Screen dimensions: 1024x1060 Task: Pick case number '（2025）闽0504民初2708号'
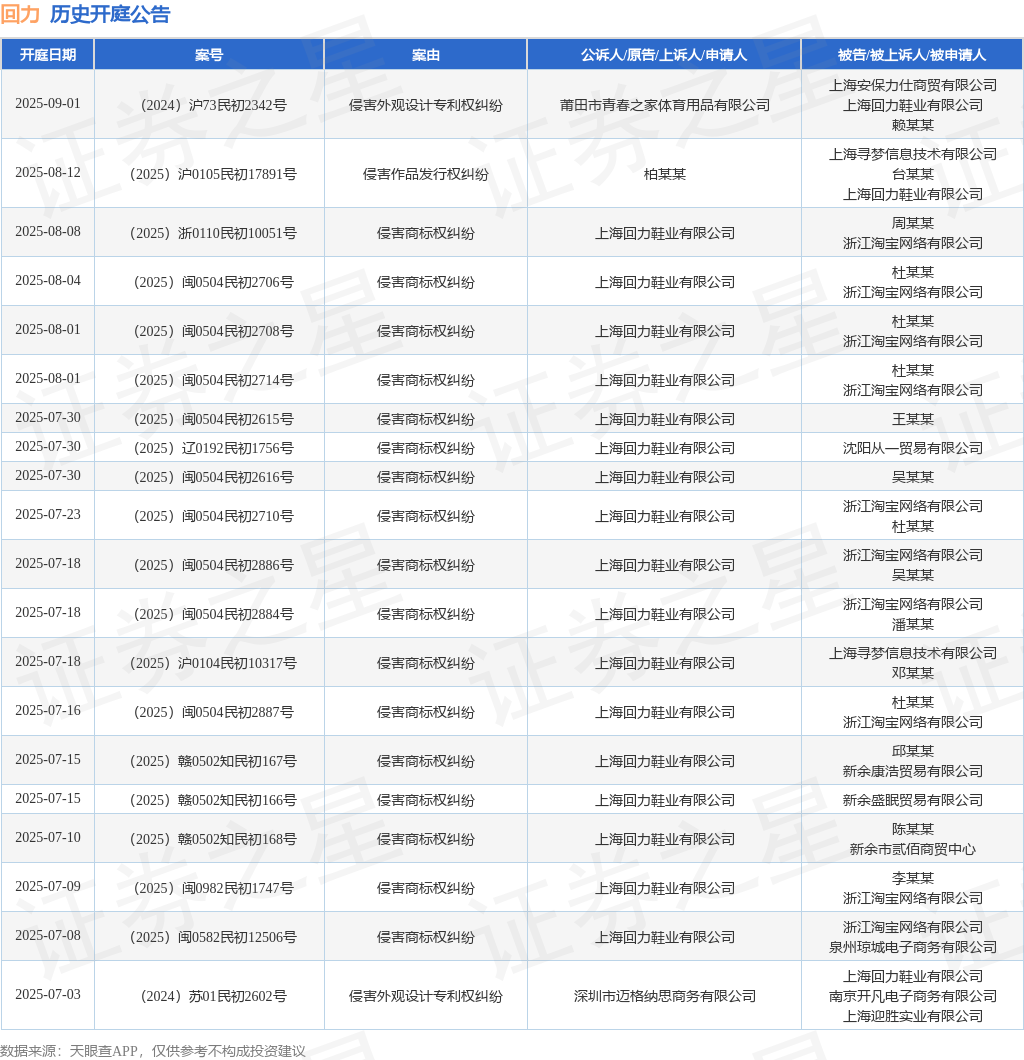coord(213,331)
